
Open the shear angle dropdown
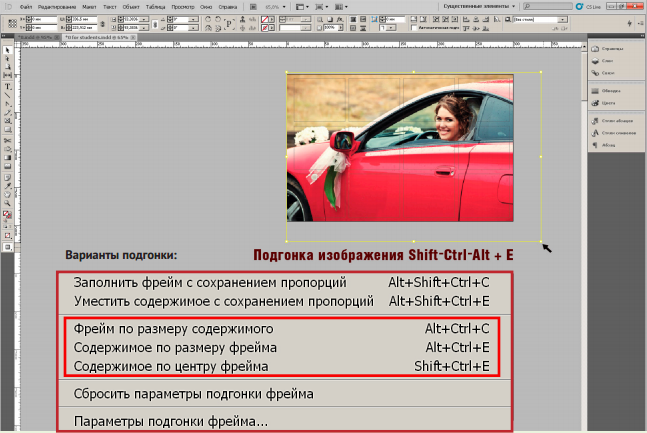[x=193, y=28]
